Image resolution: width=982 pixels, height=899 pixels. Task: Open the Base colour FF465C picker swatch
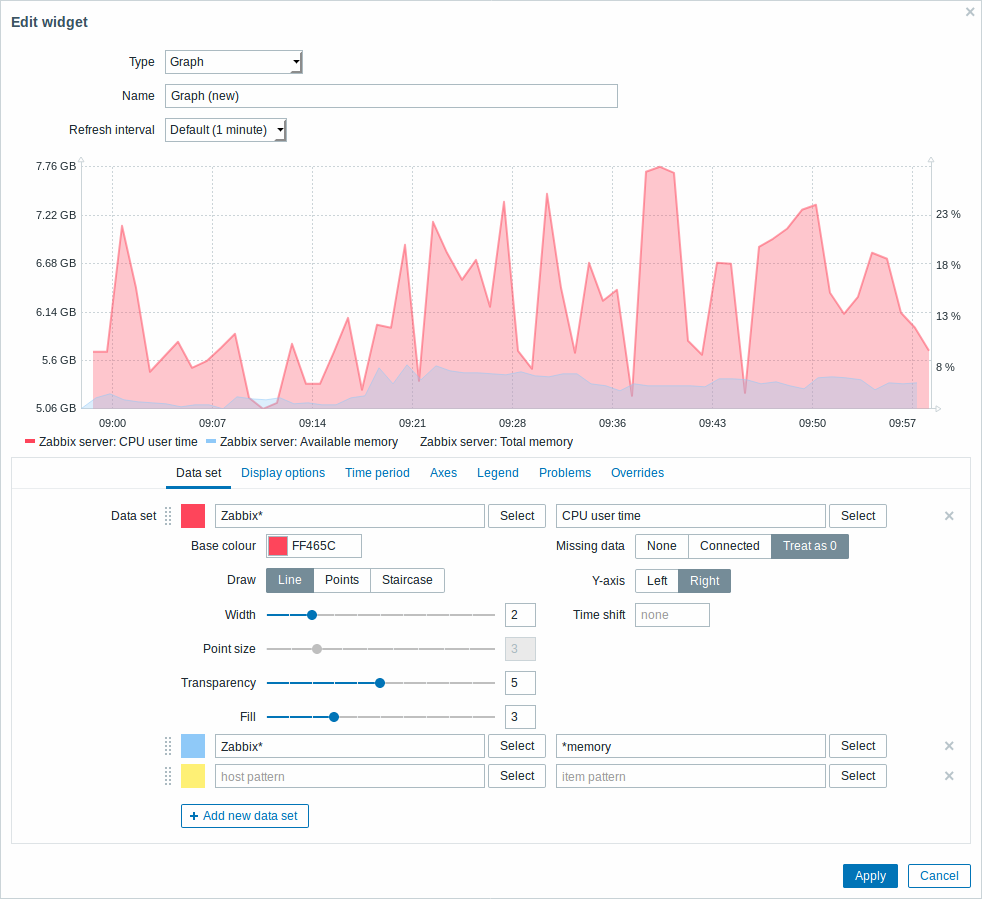277,546
